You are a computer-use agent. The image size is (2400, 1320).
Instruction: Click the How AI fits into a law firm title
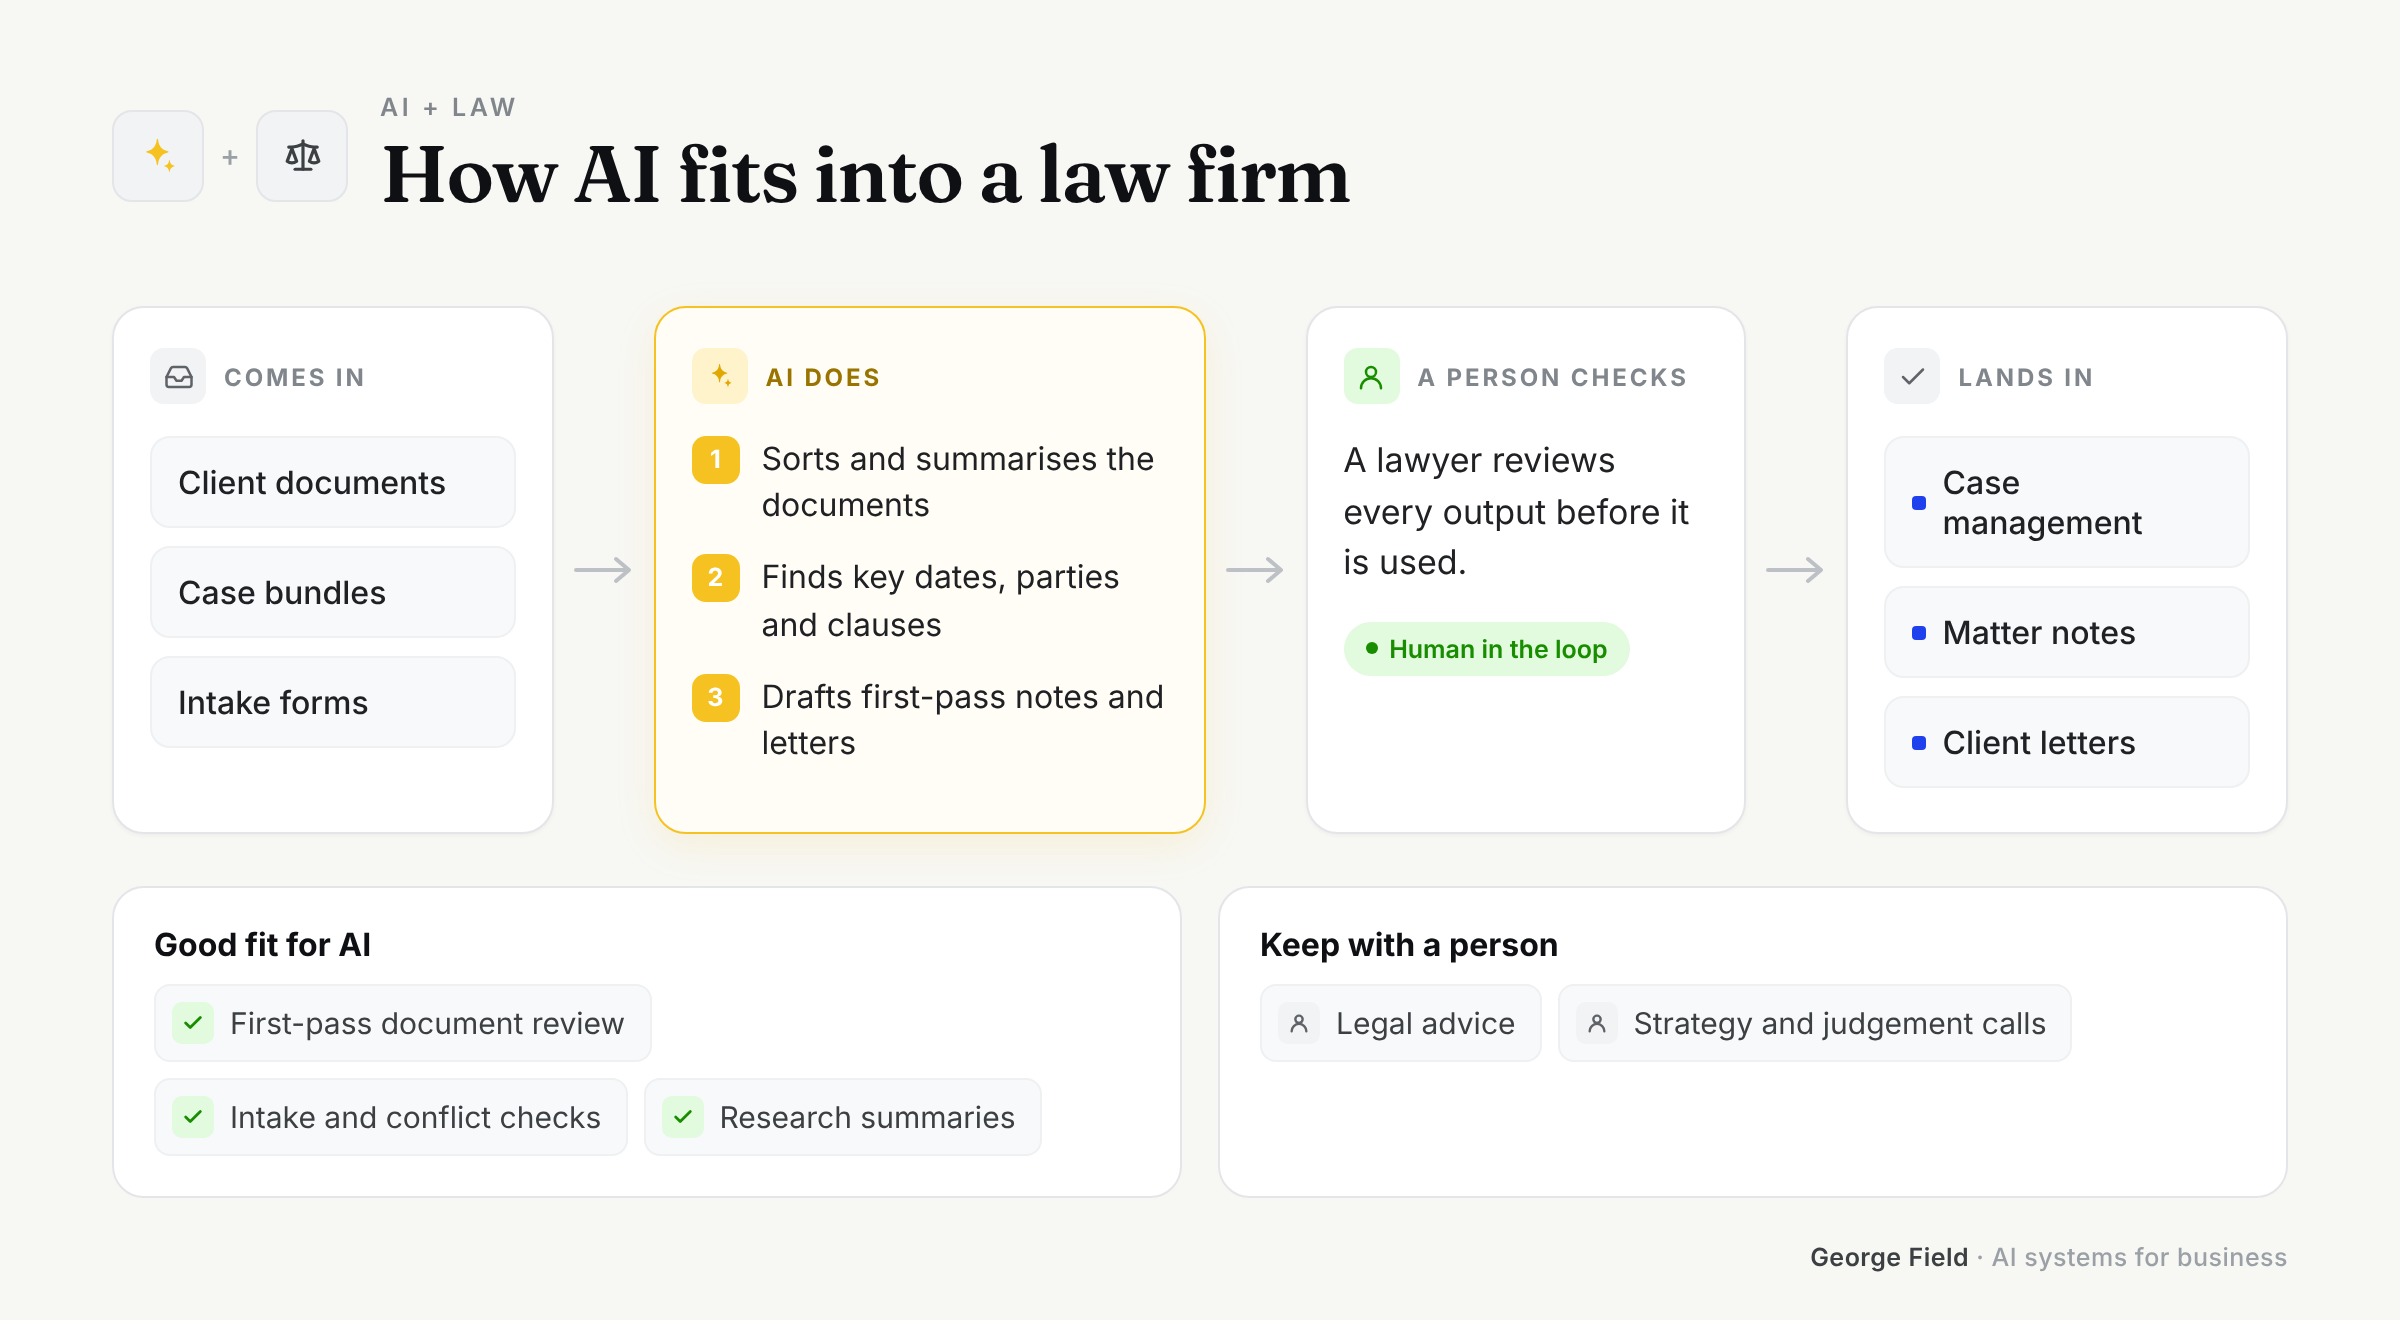click(866, 175)
